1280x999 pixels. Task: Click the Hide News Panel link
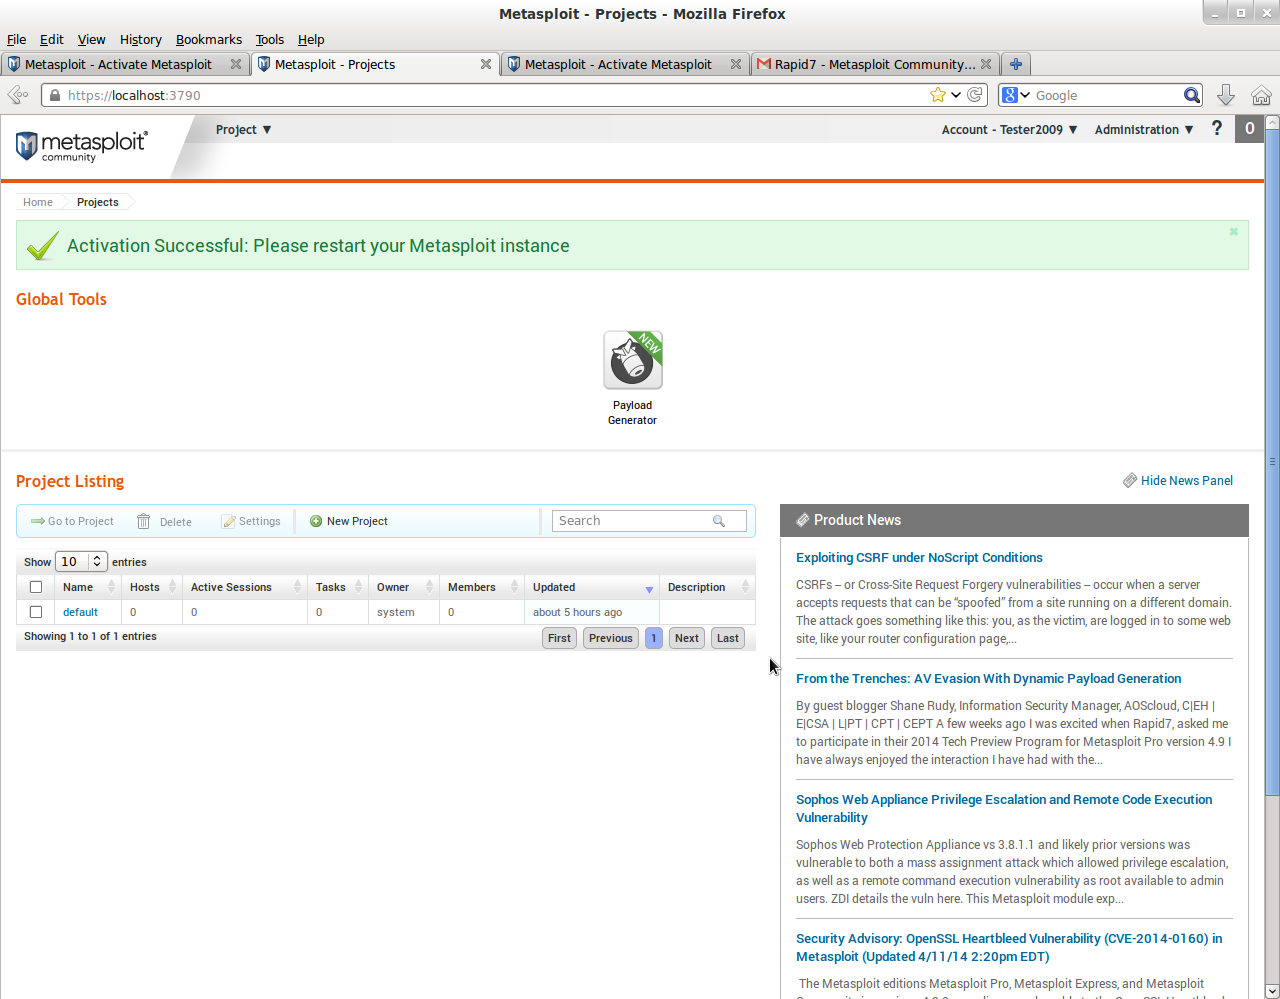tap(1187, 481)
